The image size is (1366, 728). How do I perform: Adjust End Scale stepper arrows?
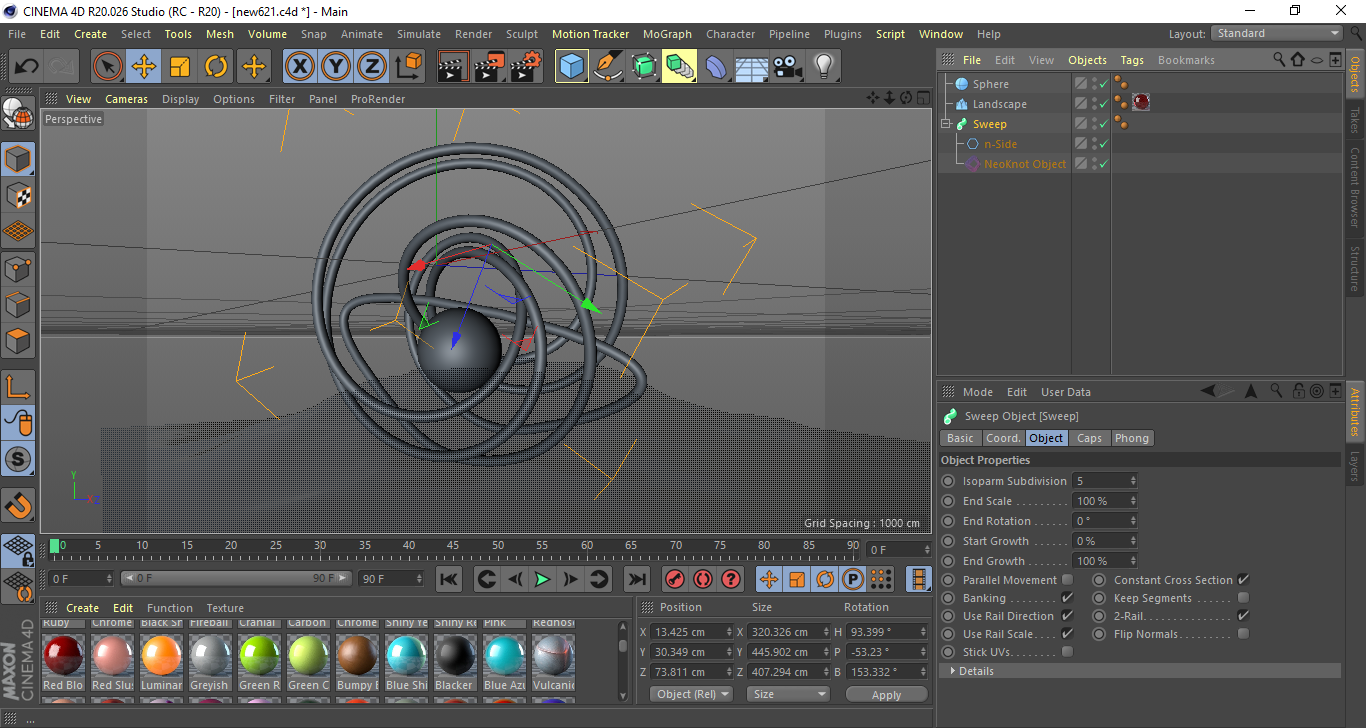point(1133,501)
